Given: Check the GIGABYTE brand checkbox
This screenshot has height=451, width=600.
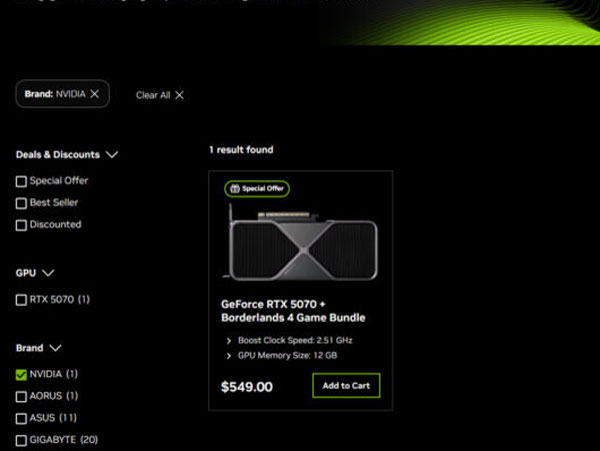Looking at the screenshot, I should [21, 440].
